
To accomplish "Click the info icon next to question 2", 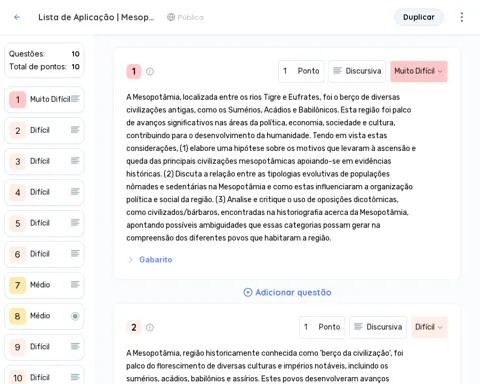I will [x=150, y=327].
